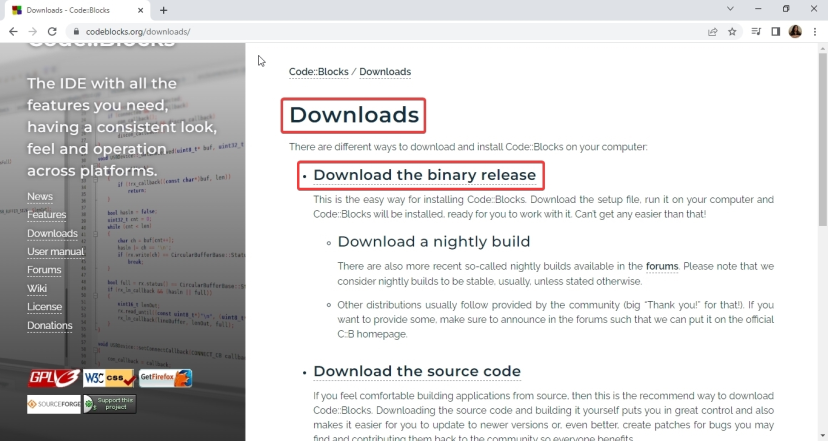
Task: Go to the Forums sidebar link
Action: click(44, 270)
